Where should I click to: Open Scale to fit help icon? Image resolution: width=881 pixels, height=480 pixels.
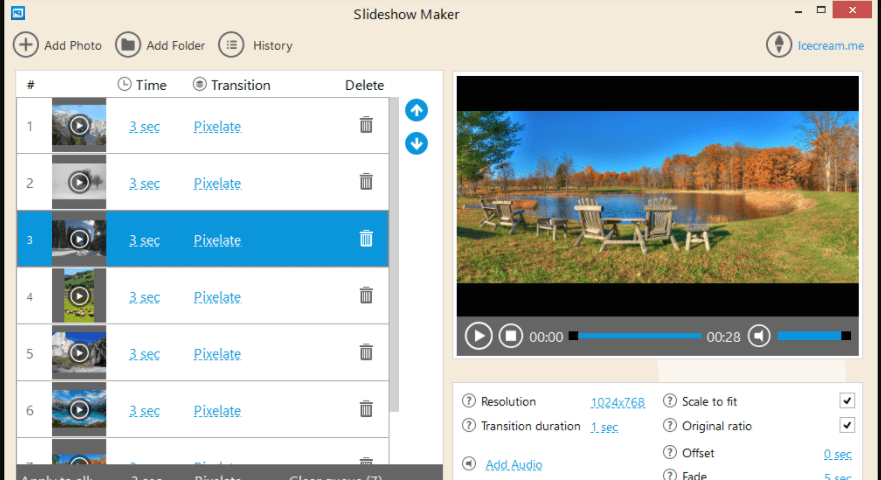669,401
